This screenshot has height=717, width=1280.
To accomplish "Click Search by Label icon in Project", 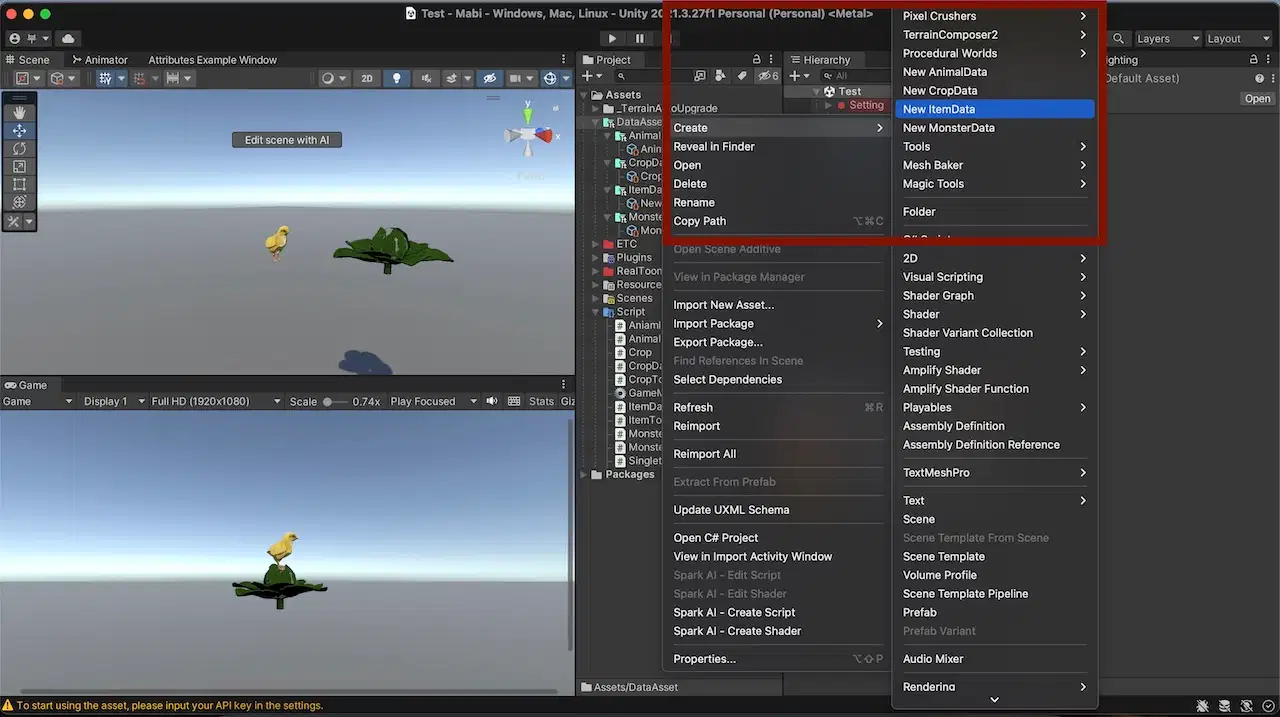I will click(x=741, y=76).
